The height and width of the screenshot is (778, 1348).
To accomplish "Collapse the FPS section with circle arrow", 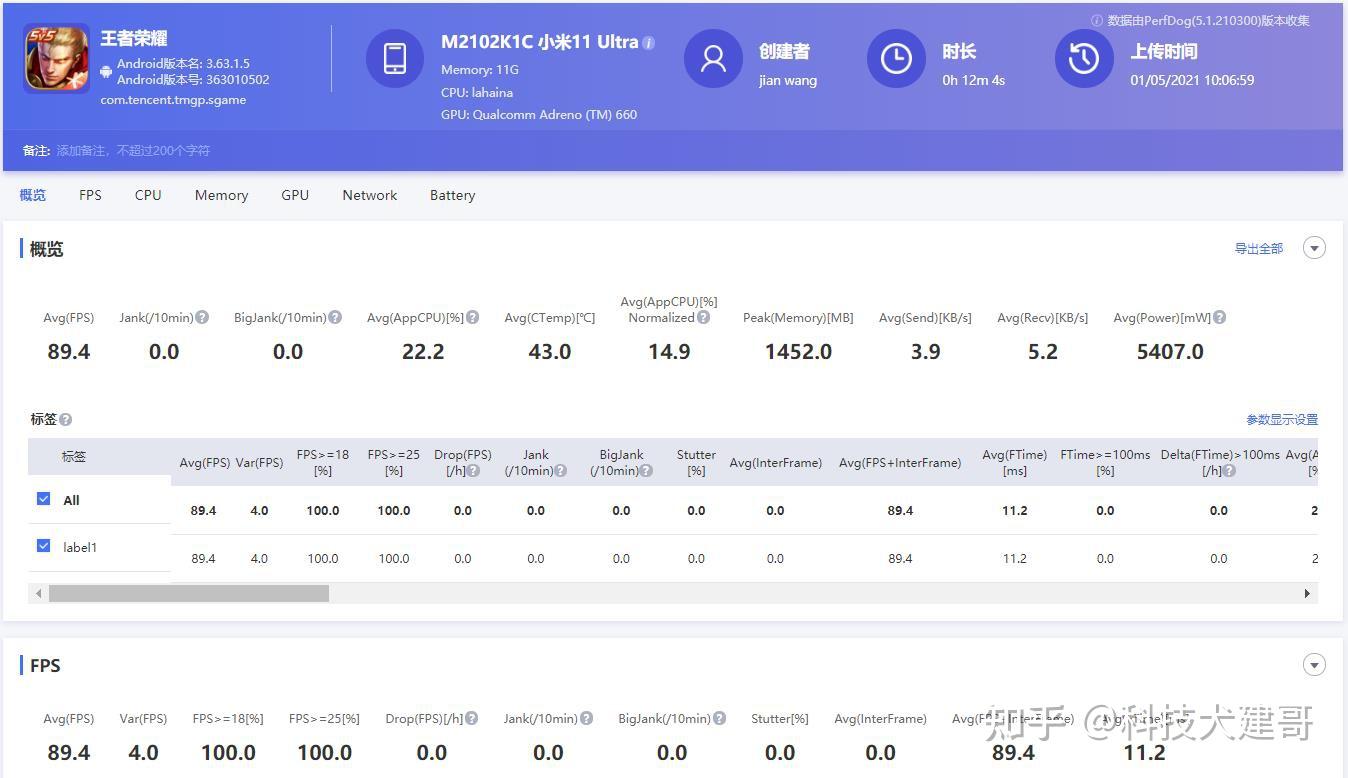I will pyautogui.click(x=1314, y=665).
